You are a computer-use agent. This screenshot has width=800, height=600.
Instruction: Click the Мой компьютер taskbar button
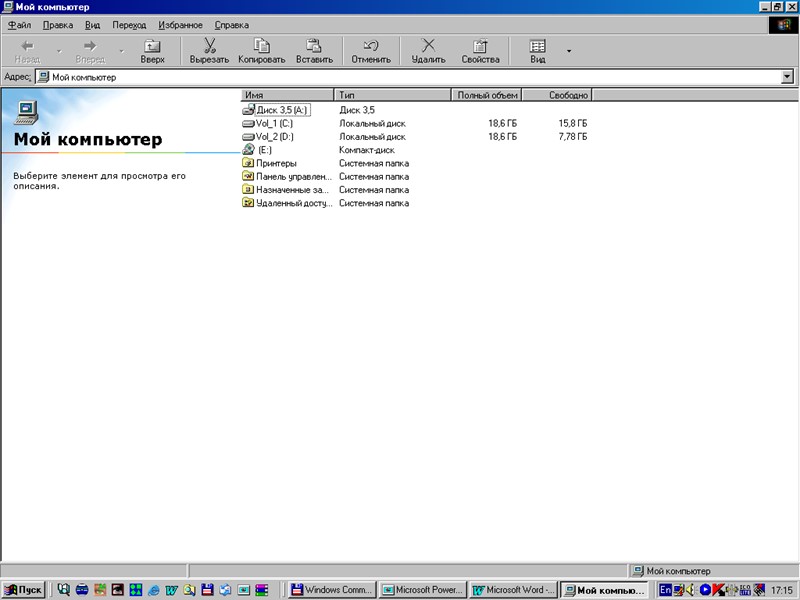604,590
